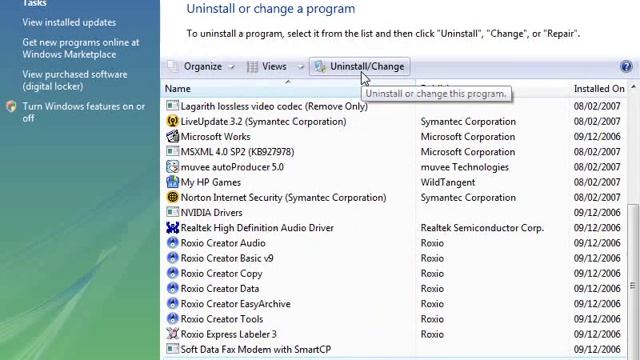Click the Roxio Creator Audio icon
Image resolution: width=640 pixels, height=360 pixels.
tap(172, 243)
